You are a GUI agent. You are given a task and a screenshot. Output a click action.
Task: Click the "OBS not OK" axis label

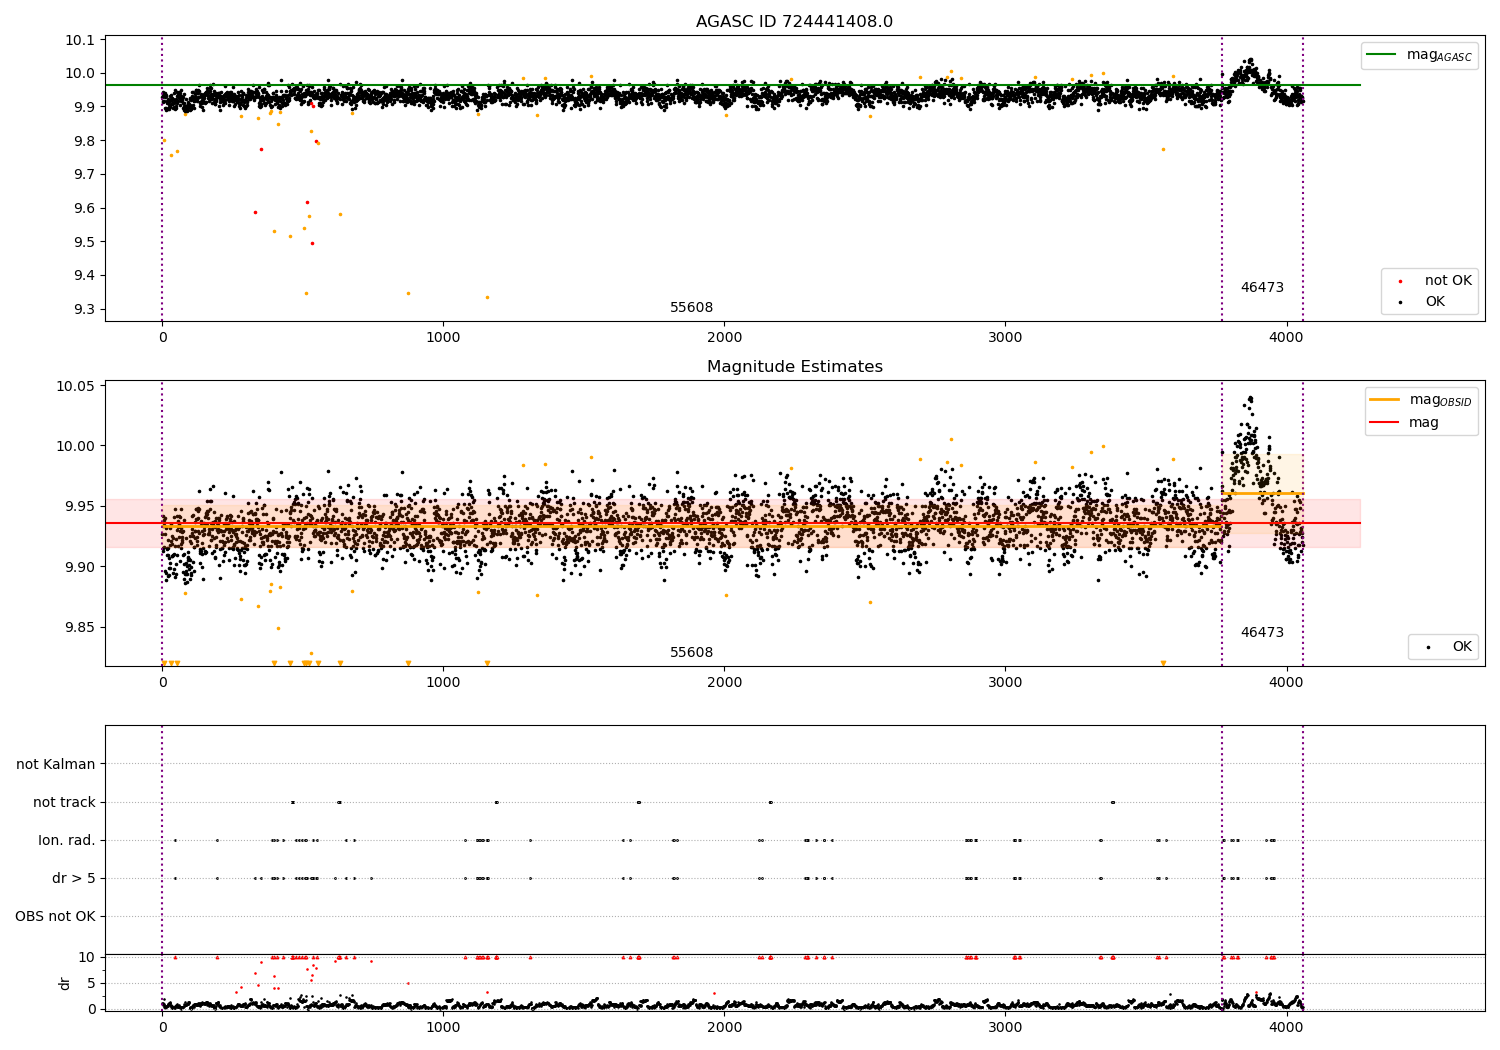click(x=55, y=917)
